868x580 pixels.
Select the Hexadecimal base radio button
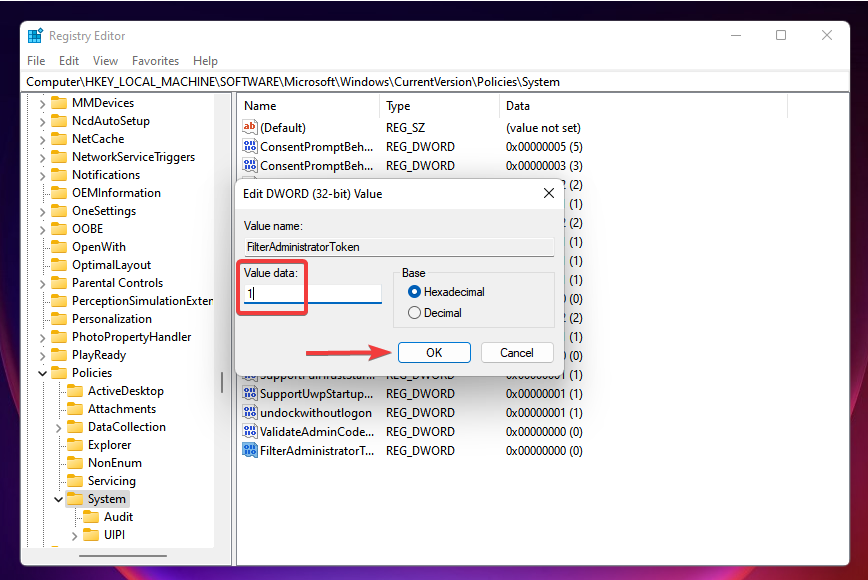point(414,292)
